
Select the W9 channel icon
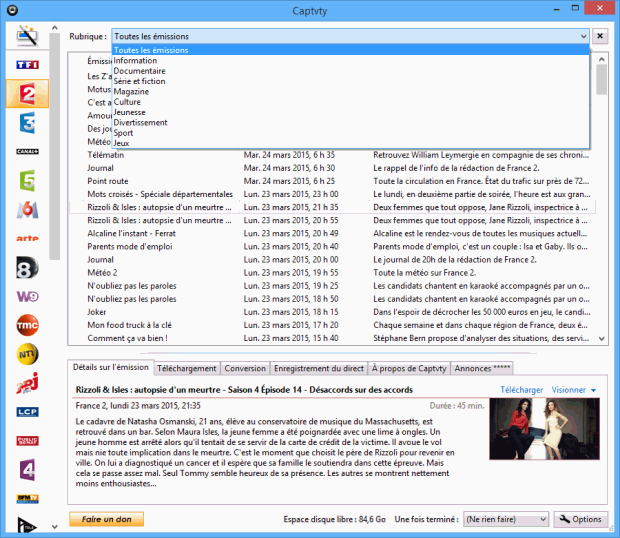click(x=27, y=296)
